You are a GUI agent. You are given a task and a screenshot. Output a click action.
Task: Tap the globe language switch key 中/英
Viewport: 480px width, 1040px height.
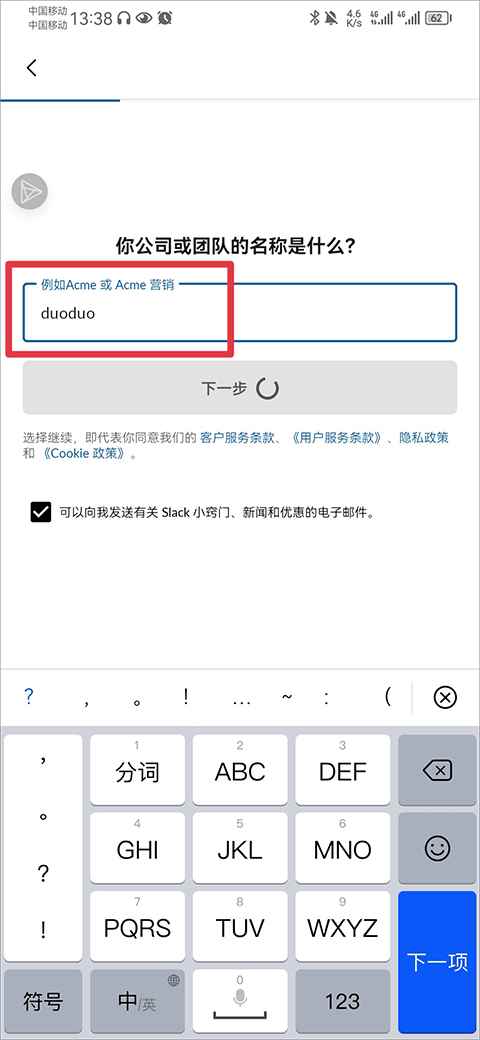point(137,1001)
